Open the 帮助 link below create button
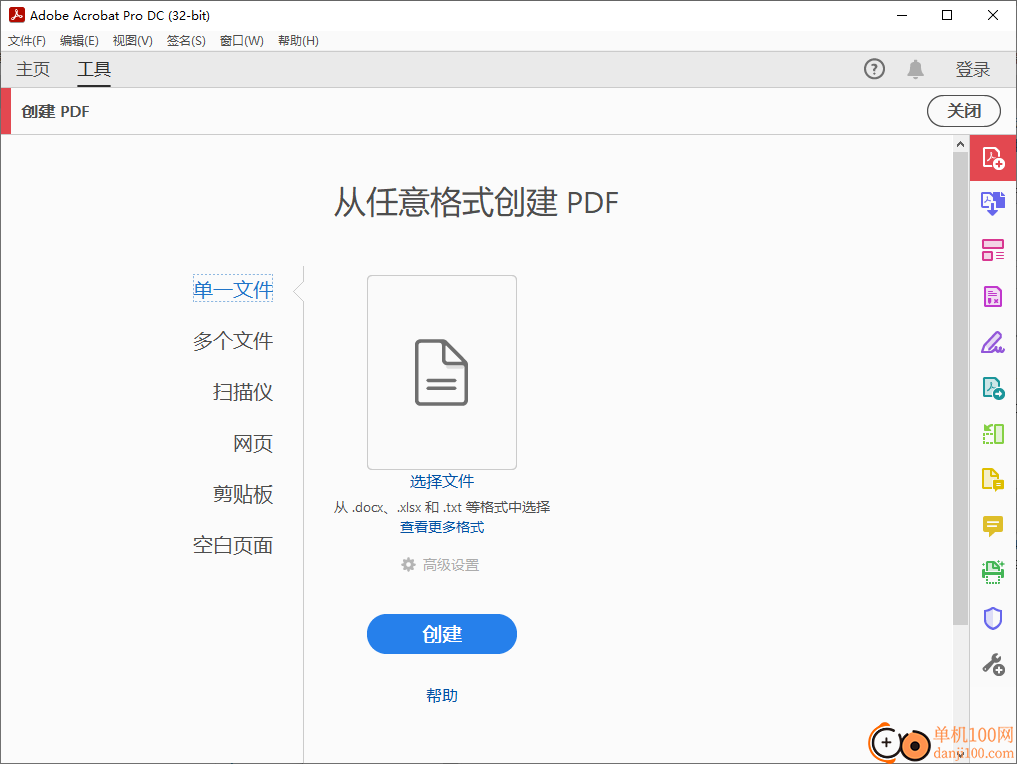The image size is (1017, 764). pyautogui.click(x=442, y=695)
